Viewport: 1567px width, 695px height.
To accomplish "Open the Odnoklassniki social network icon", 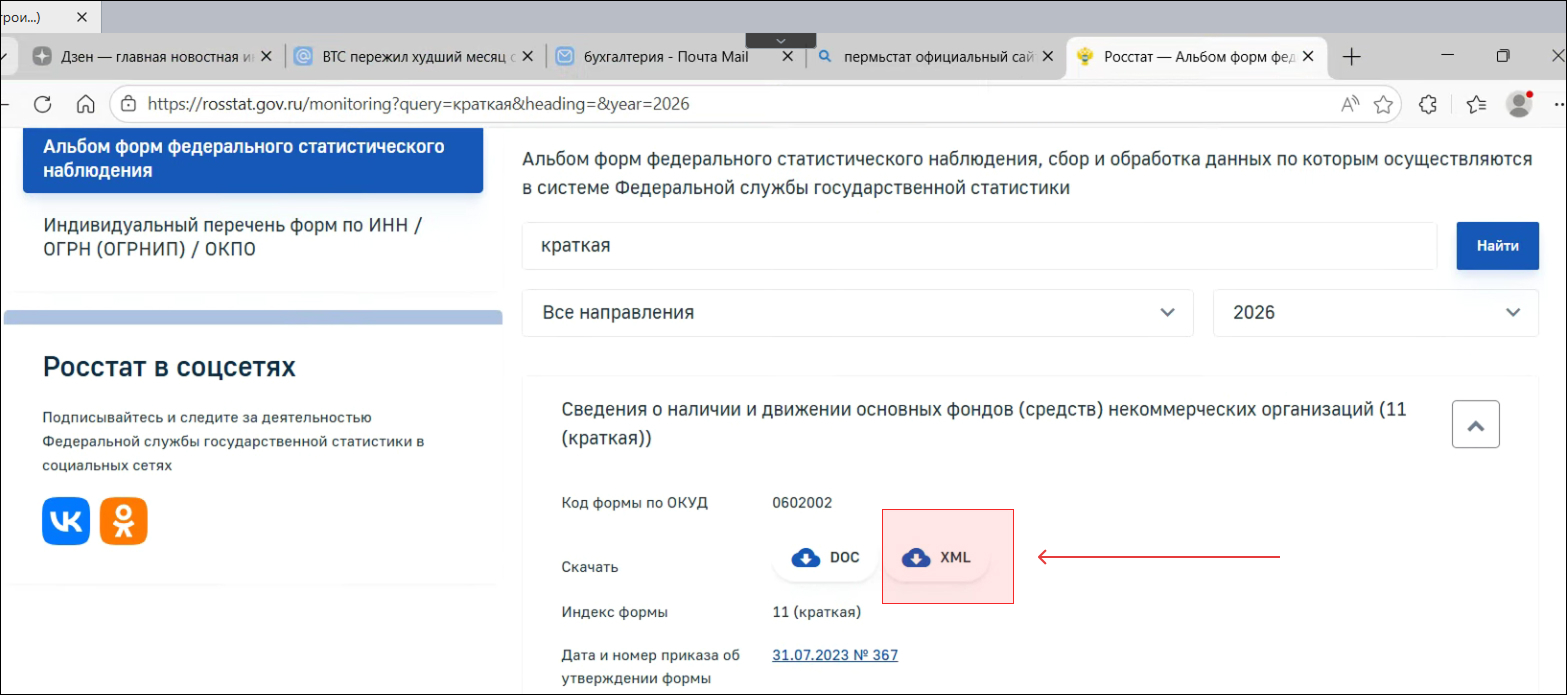I will [124, 521].
